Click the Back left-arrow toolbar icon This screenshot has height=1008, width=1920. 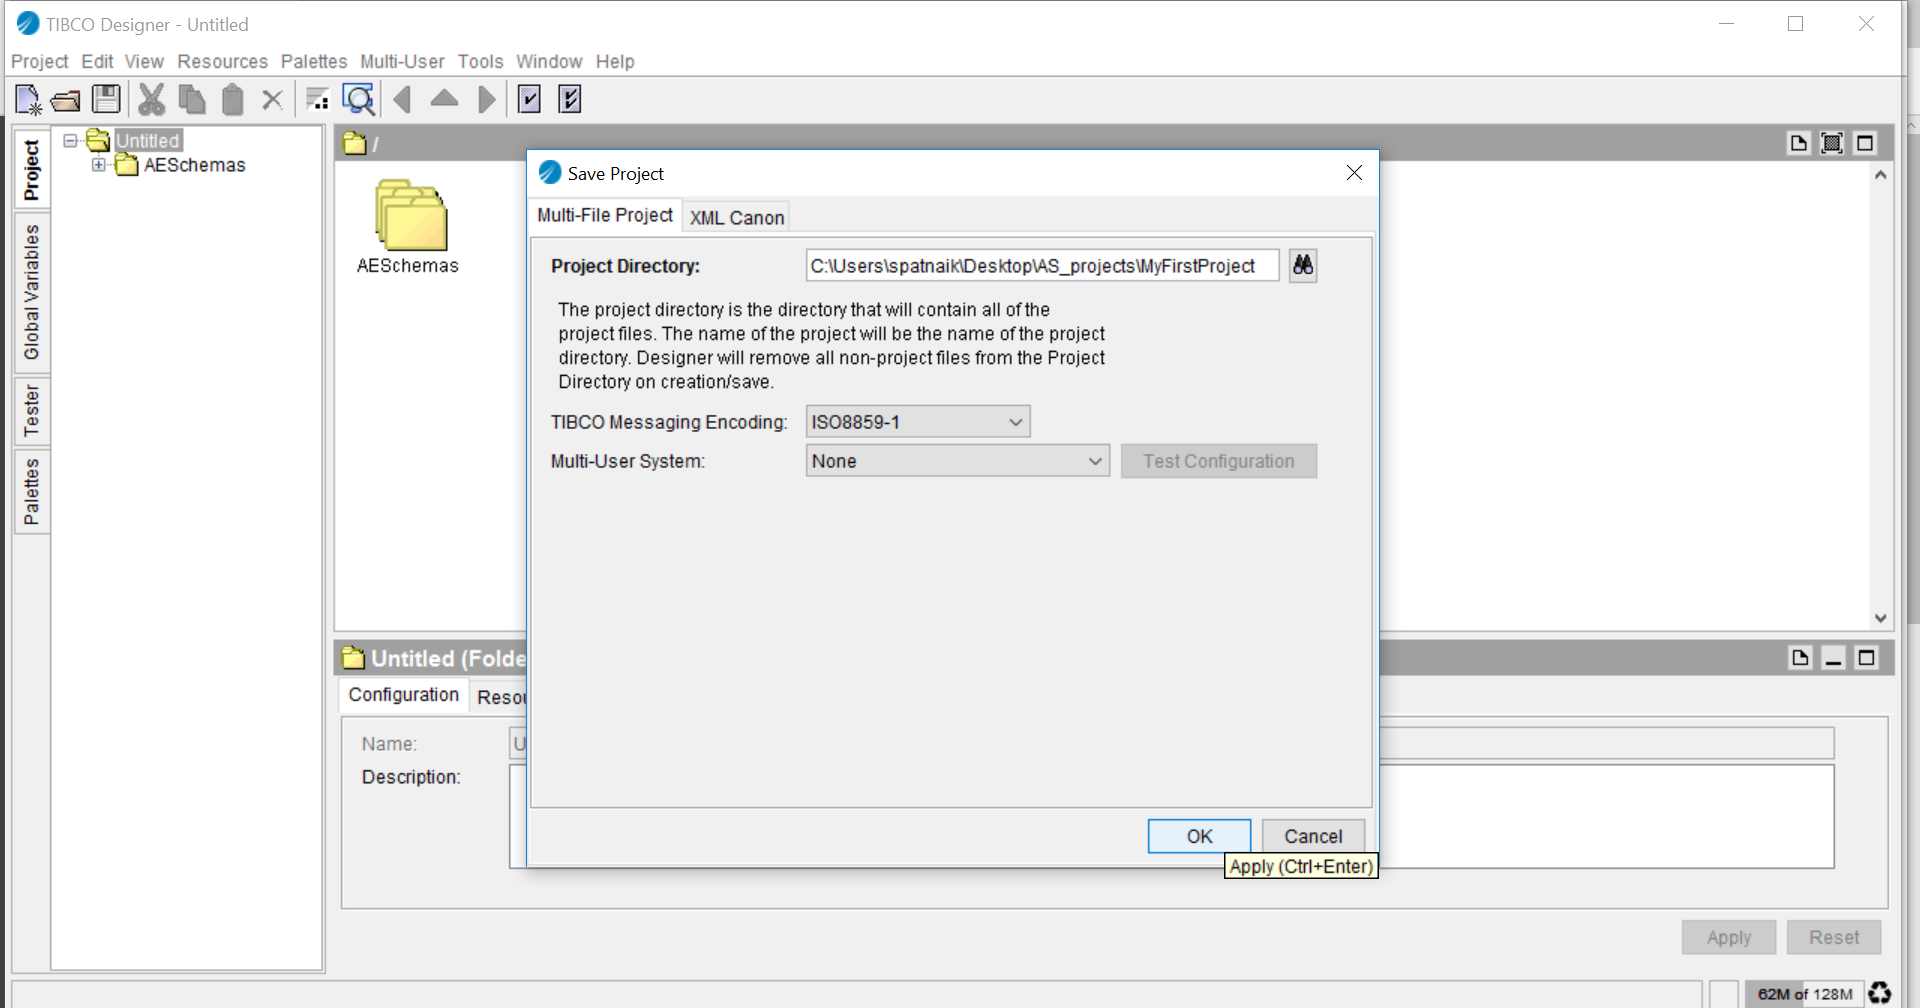[x=403, y=99]
